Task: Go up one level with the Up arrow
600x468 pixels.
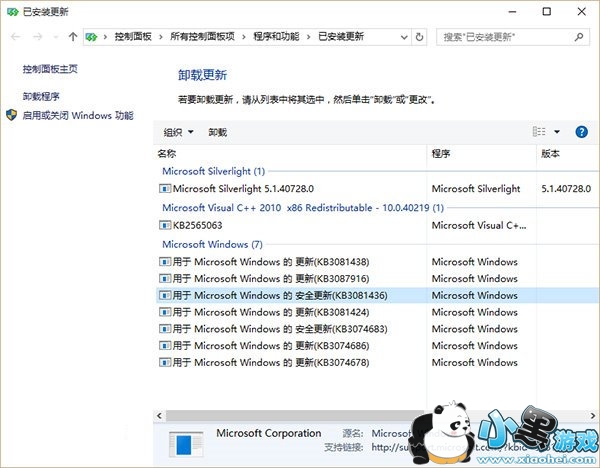Action: tap(73, 37)
